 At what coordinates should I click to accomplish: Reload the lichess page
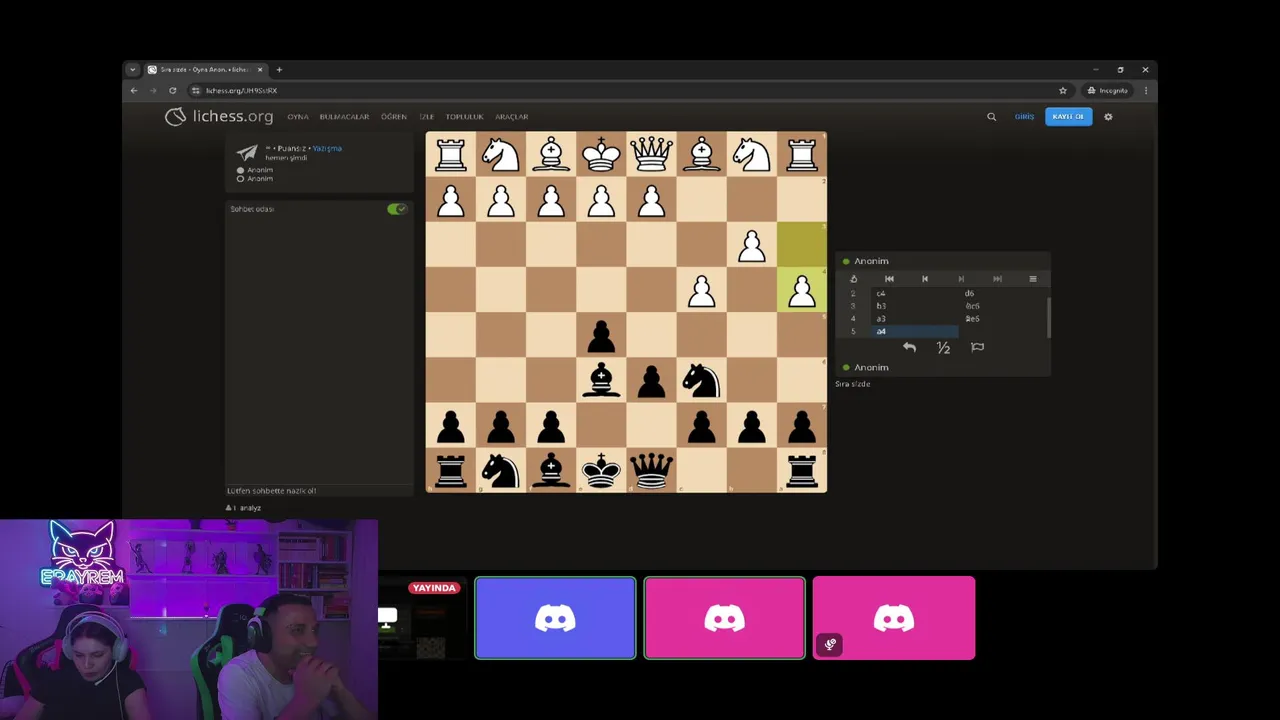(172, 90)
